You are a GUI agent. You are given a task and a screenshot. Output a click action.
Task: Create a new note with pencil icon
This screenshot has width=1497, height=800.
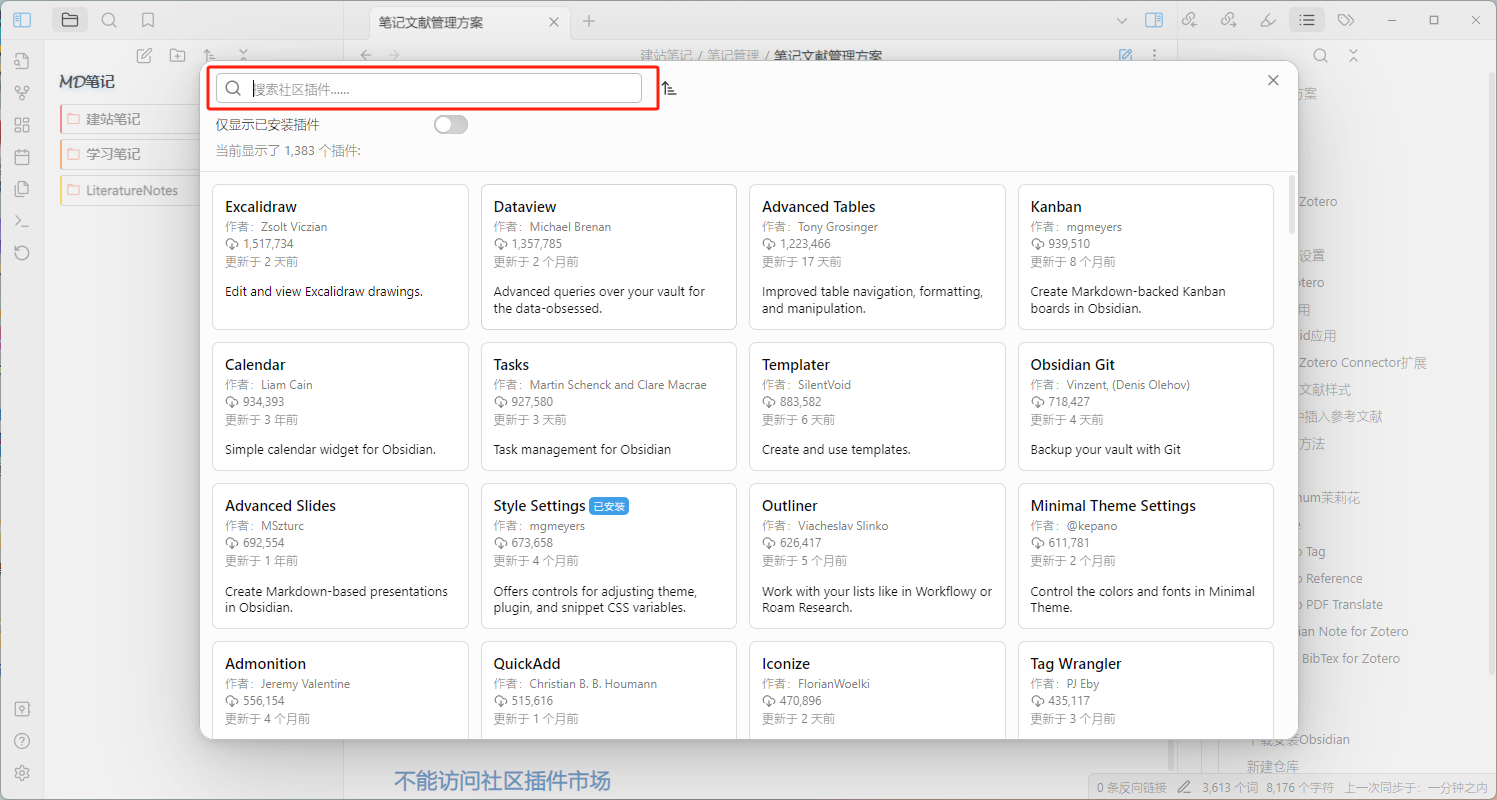[x=144, y=56]
